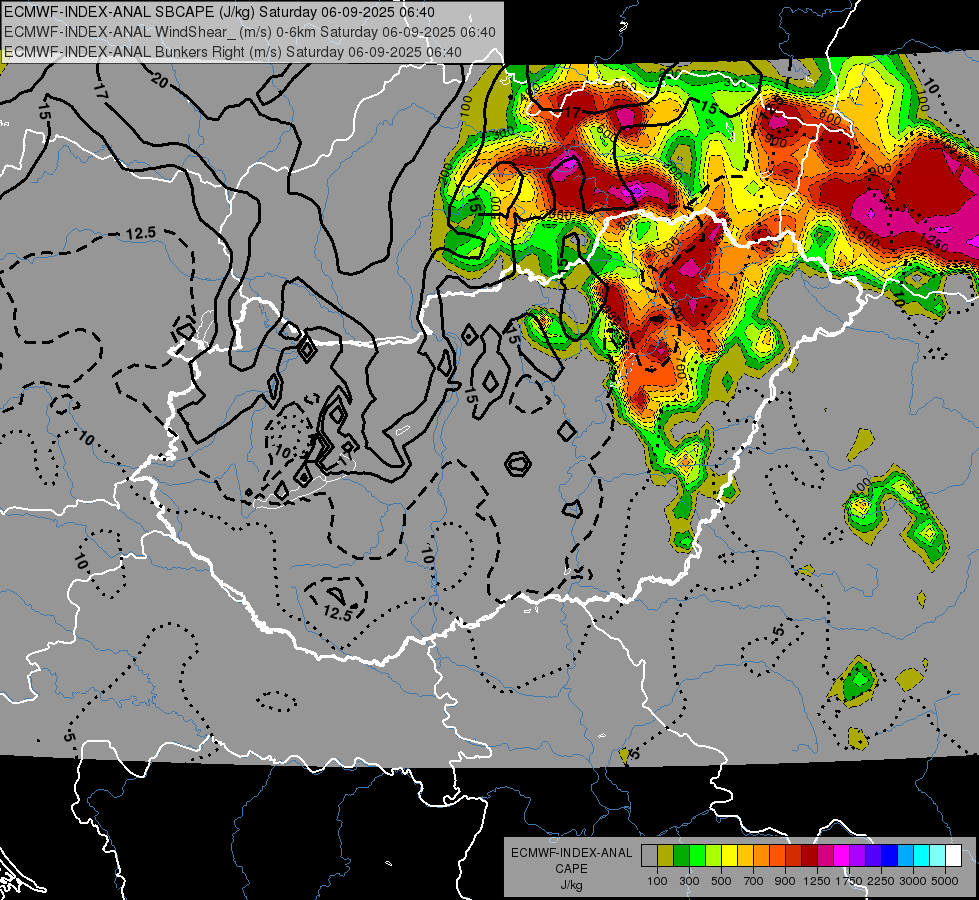Image resolution: width=979 pixels, height=900 pixels.
Task: Click the SBCAPE (J/kg) title line
Action: [219, 12]
